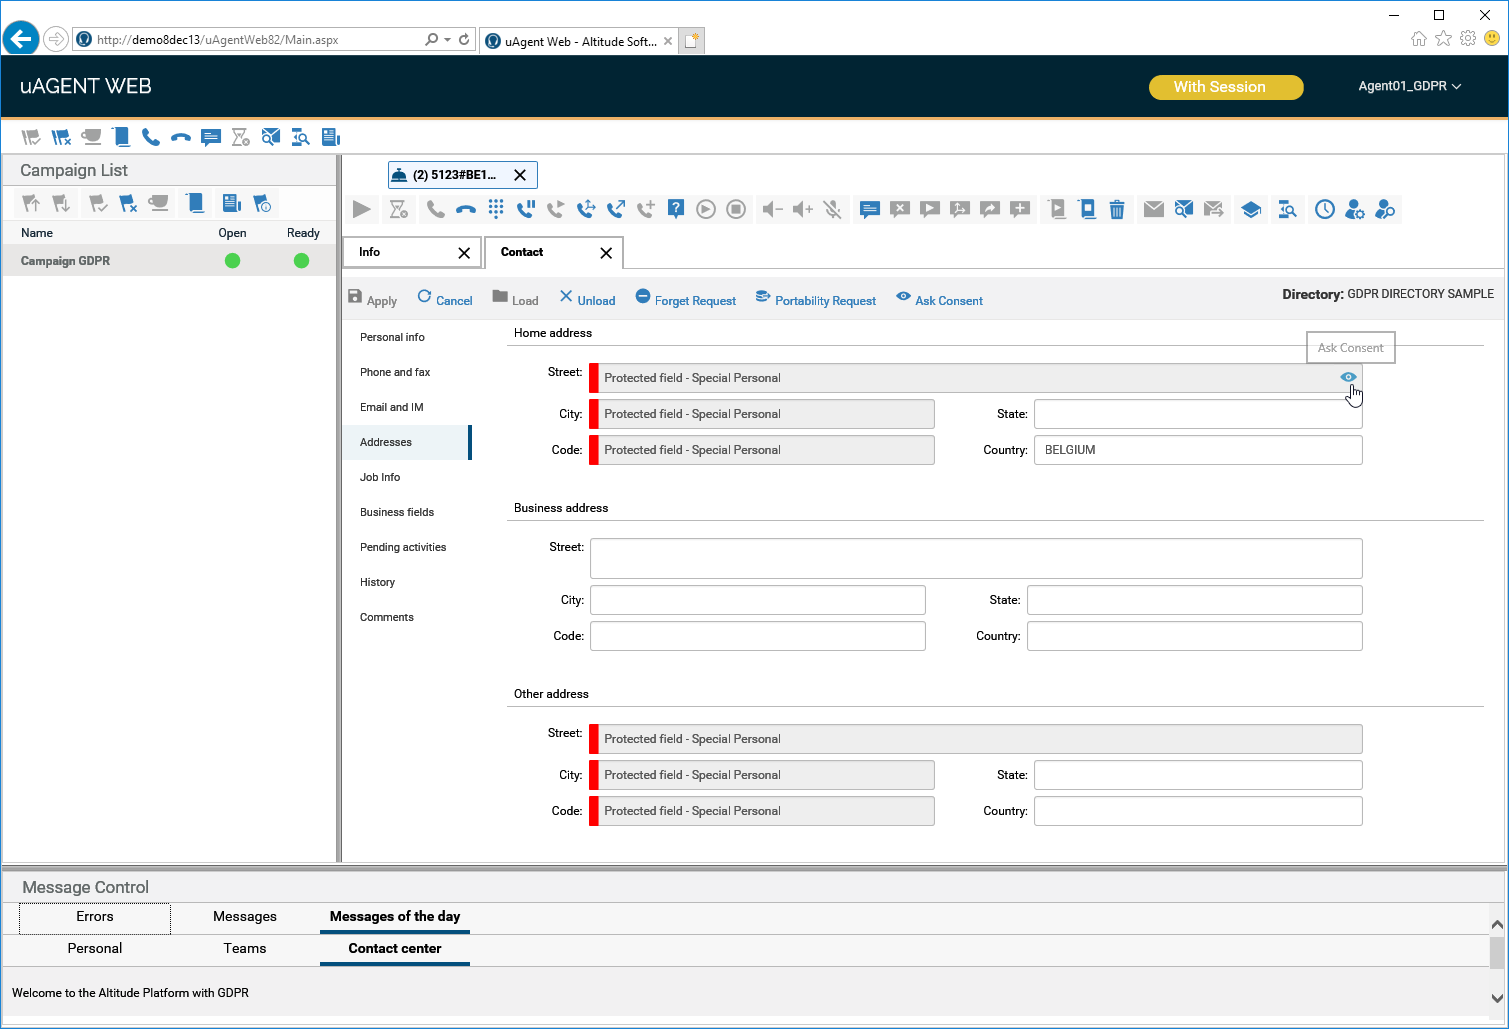The image size is (1509, 1029).
Task: Click the browser favorites star icon
Action: click(1443, 39)
